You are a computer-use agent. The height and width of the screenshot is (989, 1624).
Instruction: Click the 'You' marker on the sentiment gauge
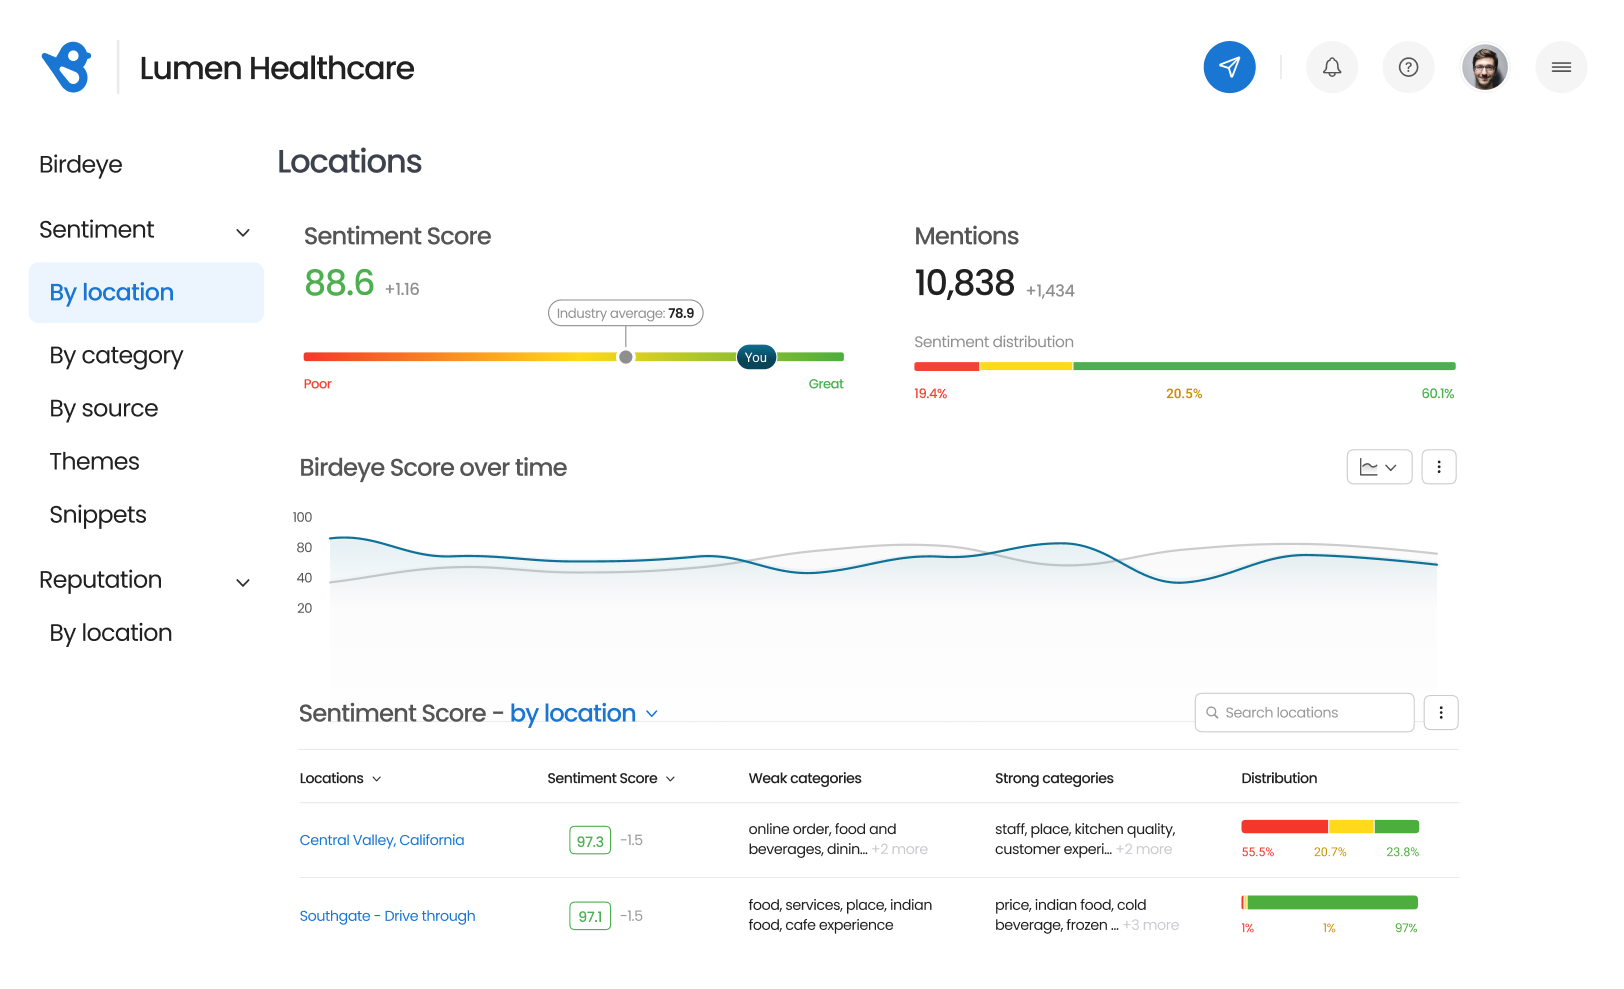755,356
